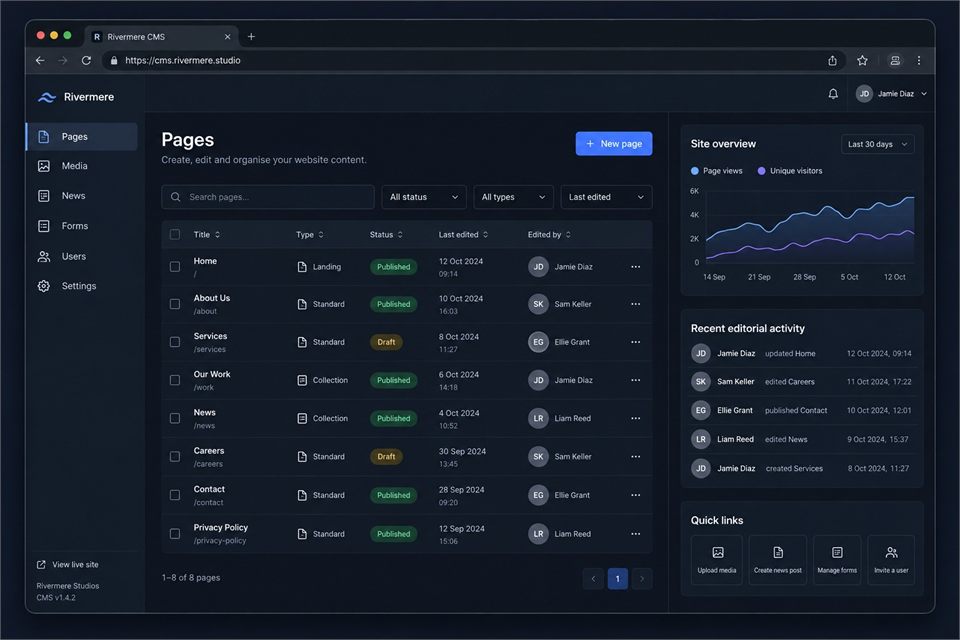Toggle the select-all checkbox in table header
This screenshot has height=640, width=960.
tap(175, 235)
